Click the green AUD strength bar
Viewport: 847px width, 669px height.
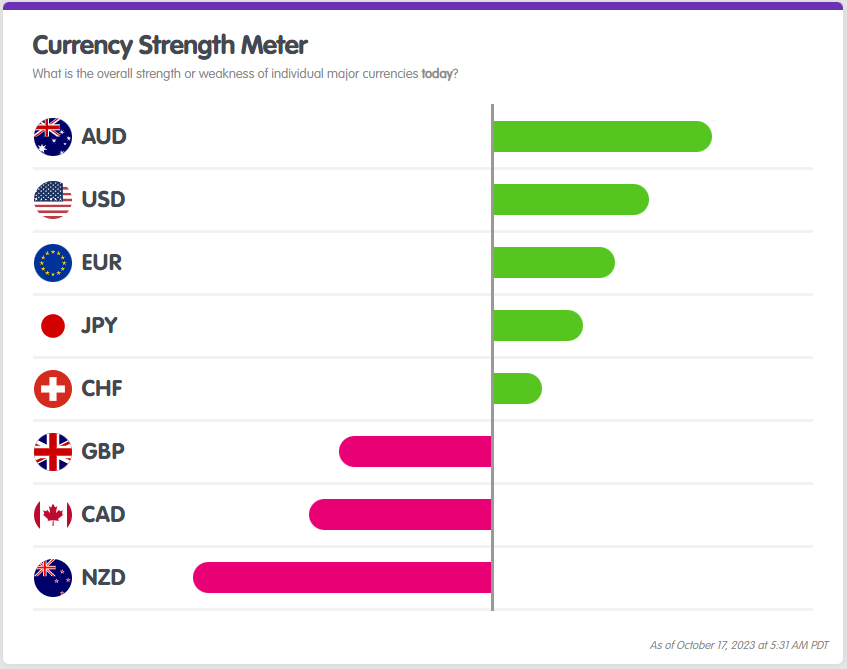coord(602,136)
